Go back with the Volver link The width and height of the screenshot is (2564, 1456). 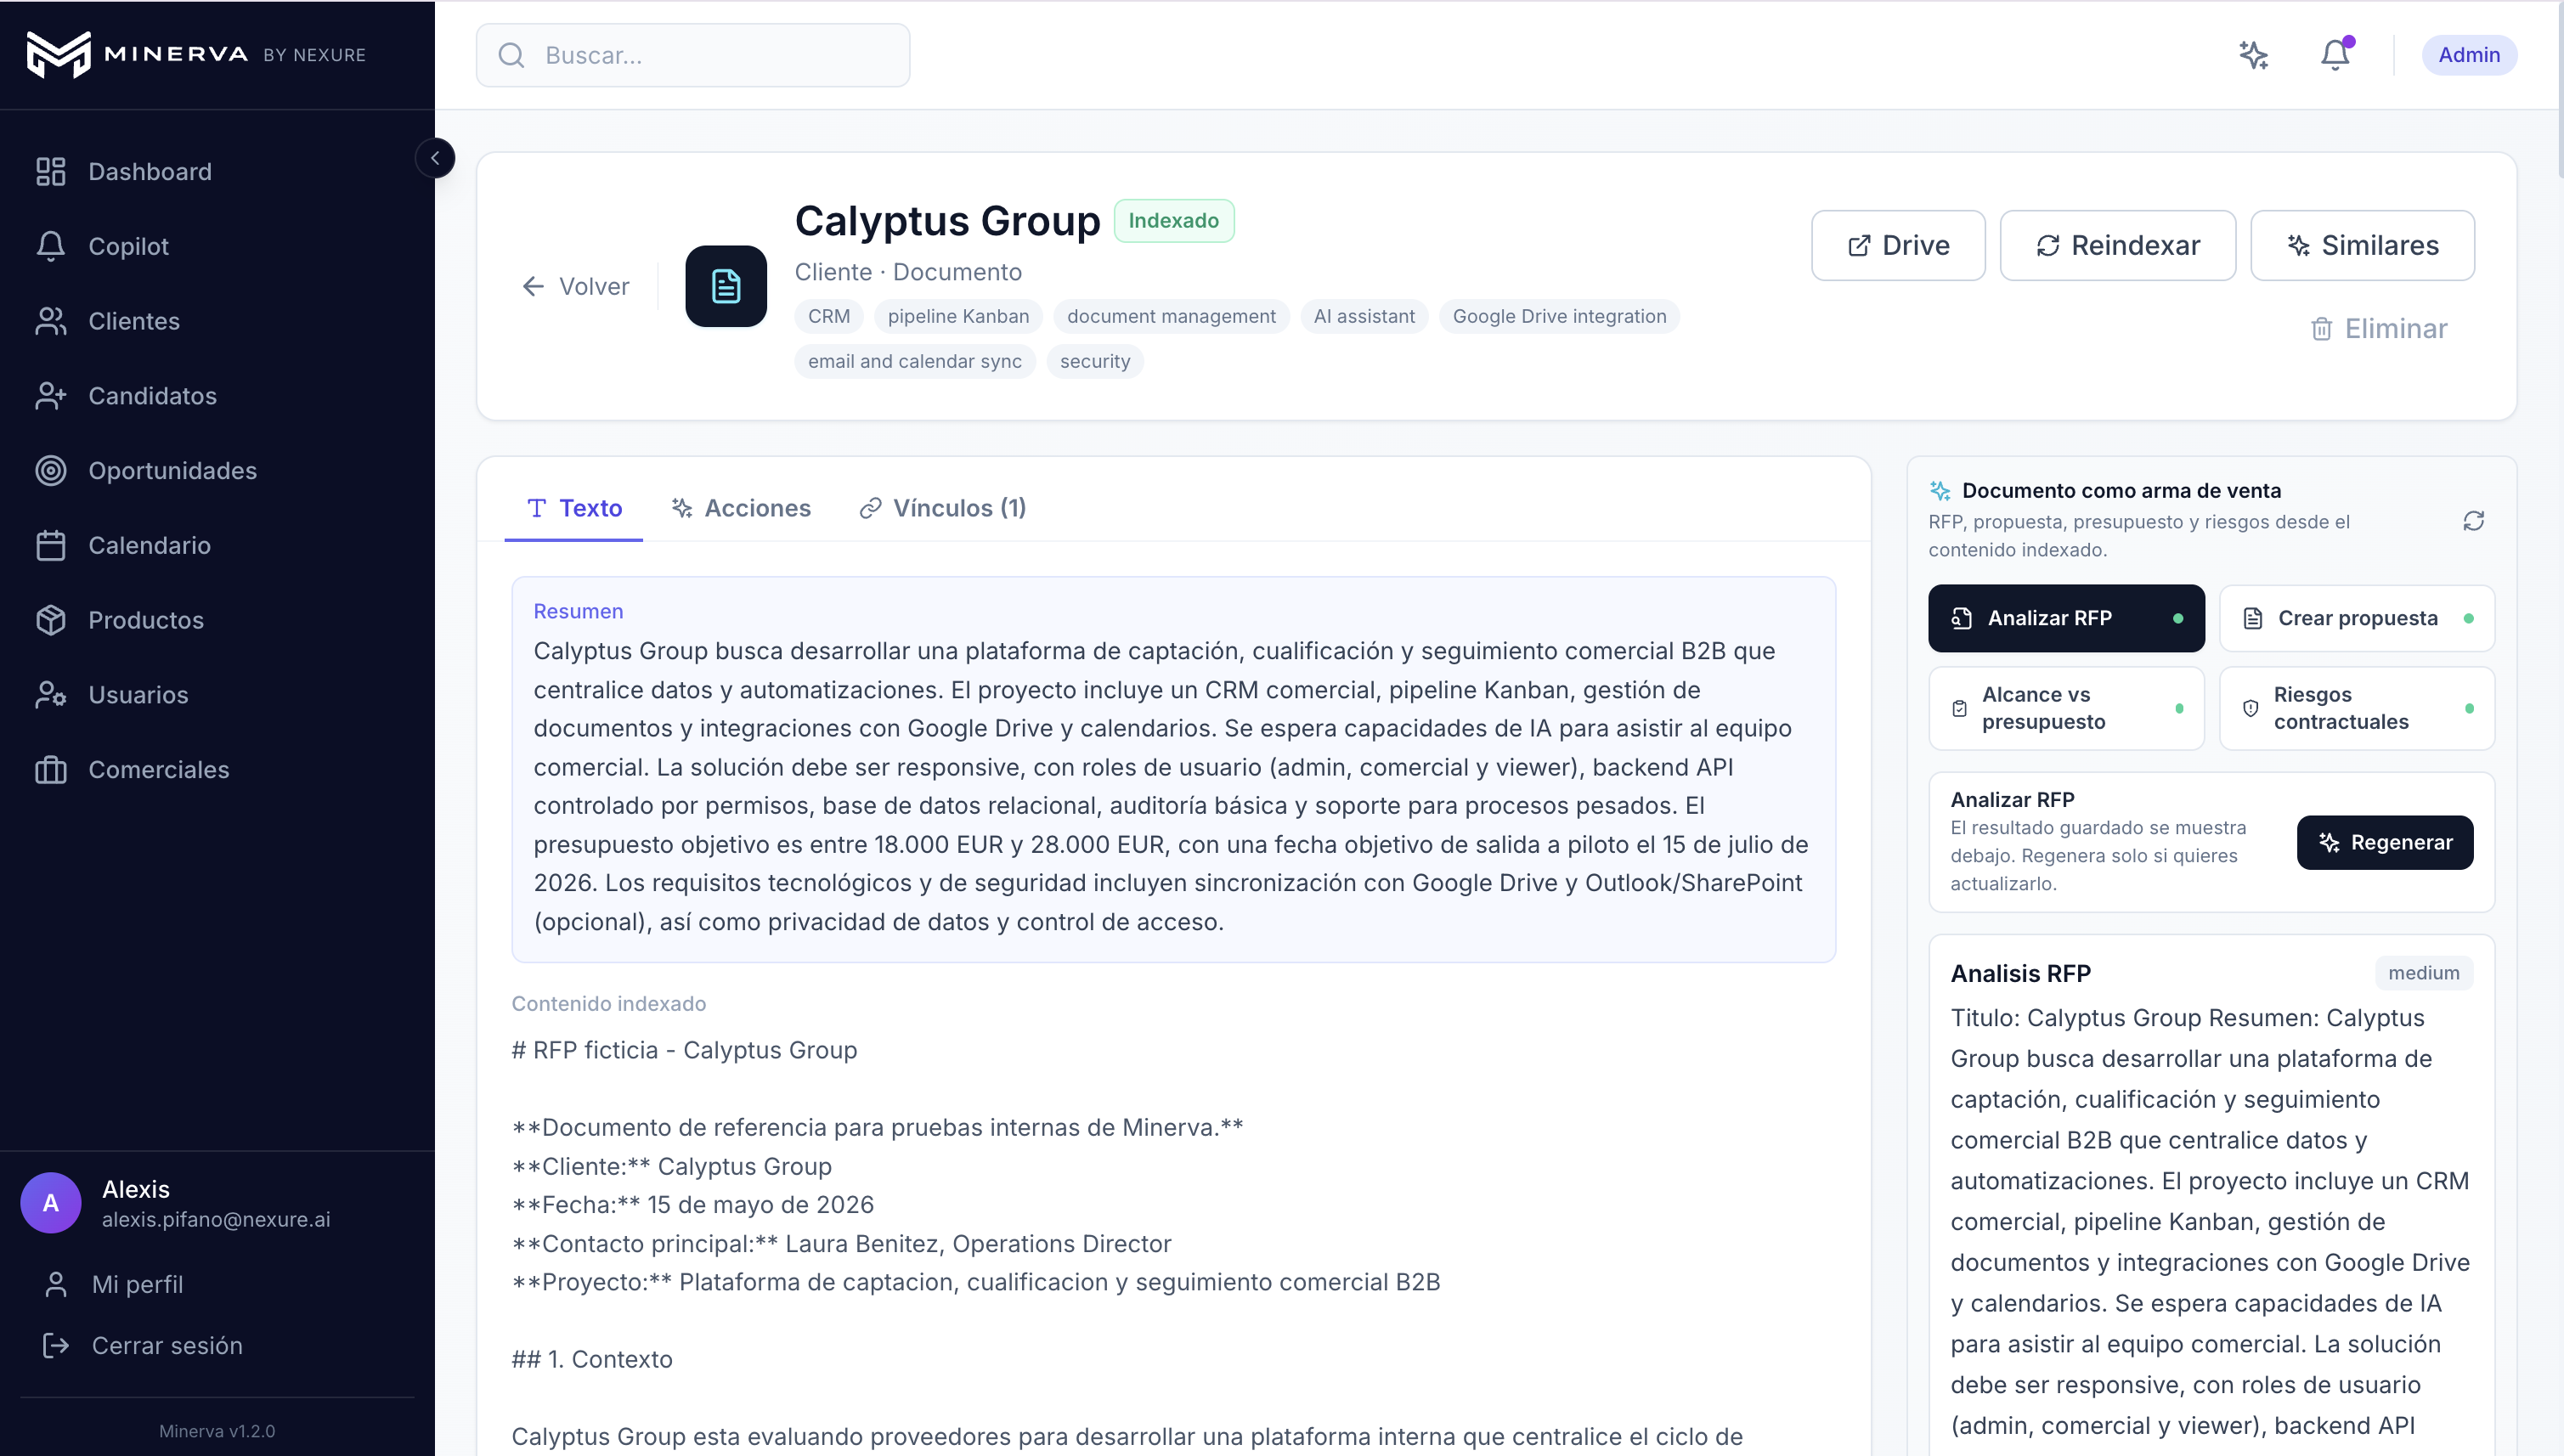coord(576,287)
